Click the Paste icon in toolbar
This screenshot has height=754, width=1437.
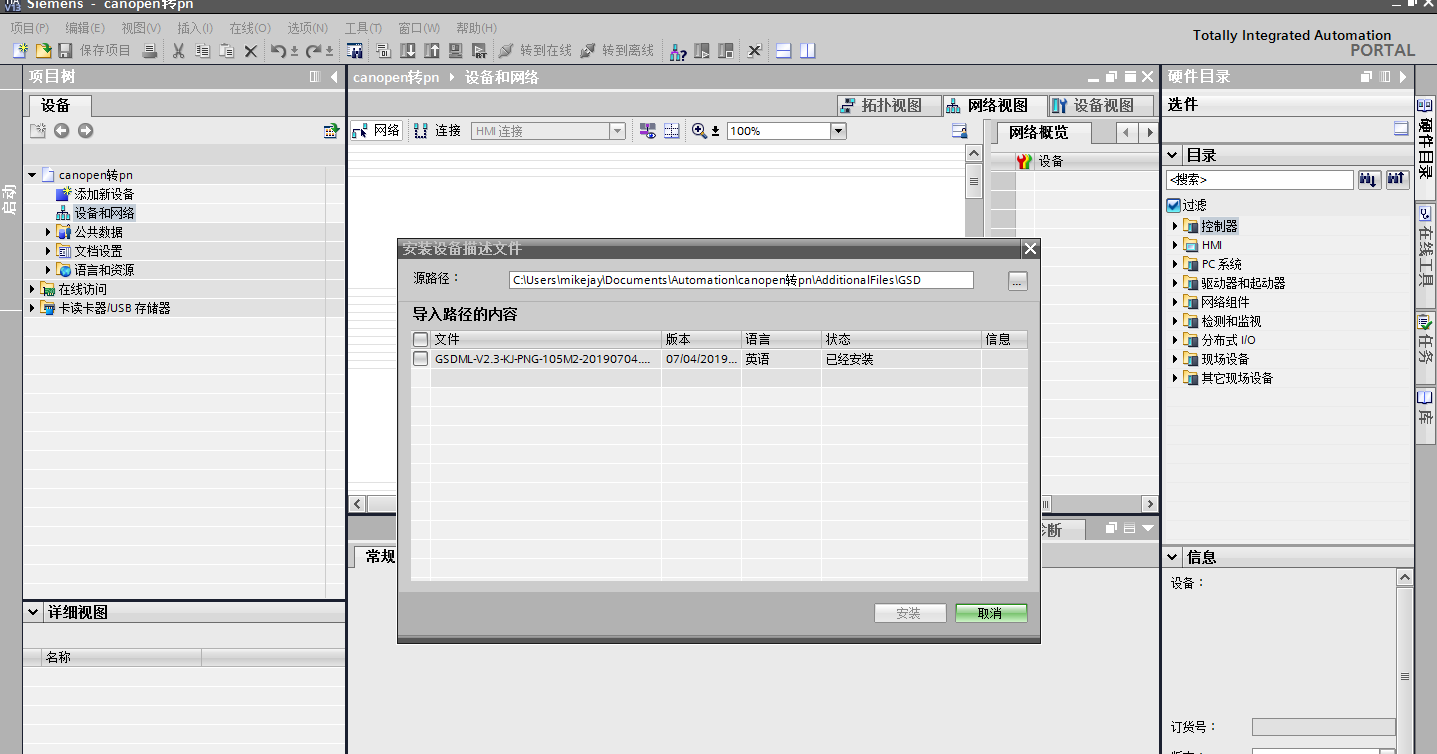pyautogui.click(x=227, y=50)
